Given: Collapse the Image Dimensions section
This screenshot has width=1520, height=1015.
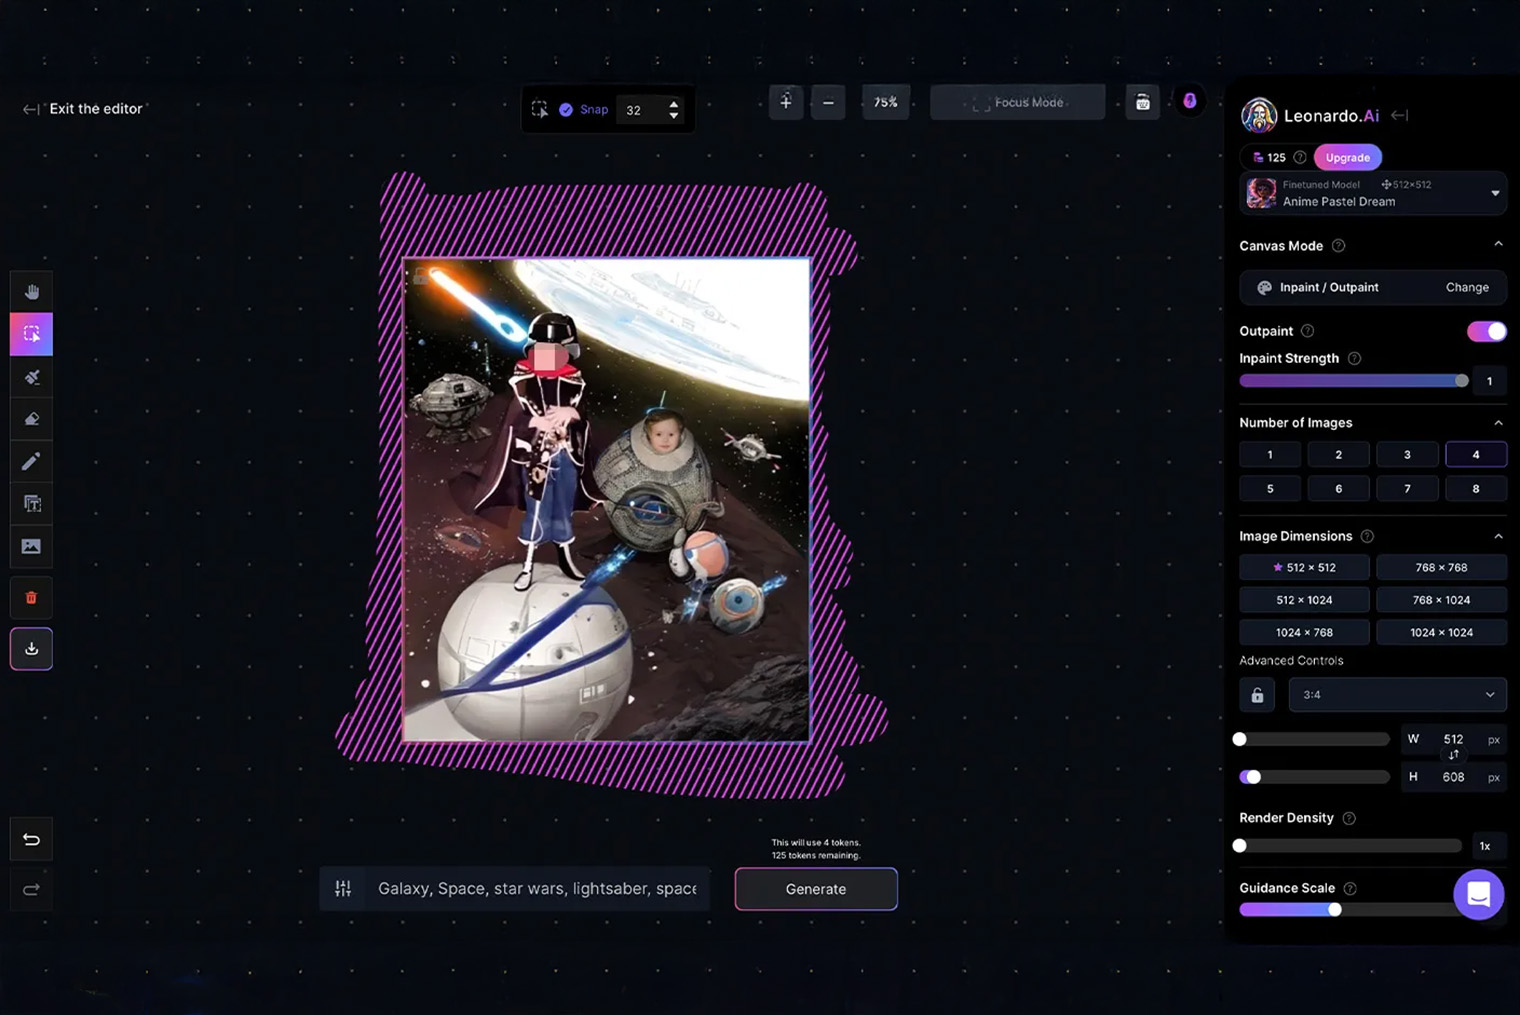Looking at the screenshot, I should point(1498,536).
